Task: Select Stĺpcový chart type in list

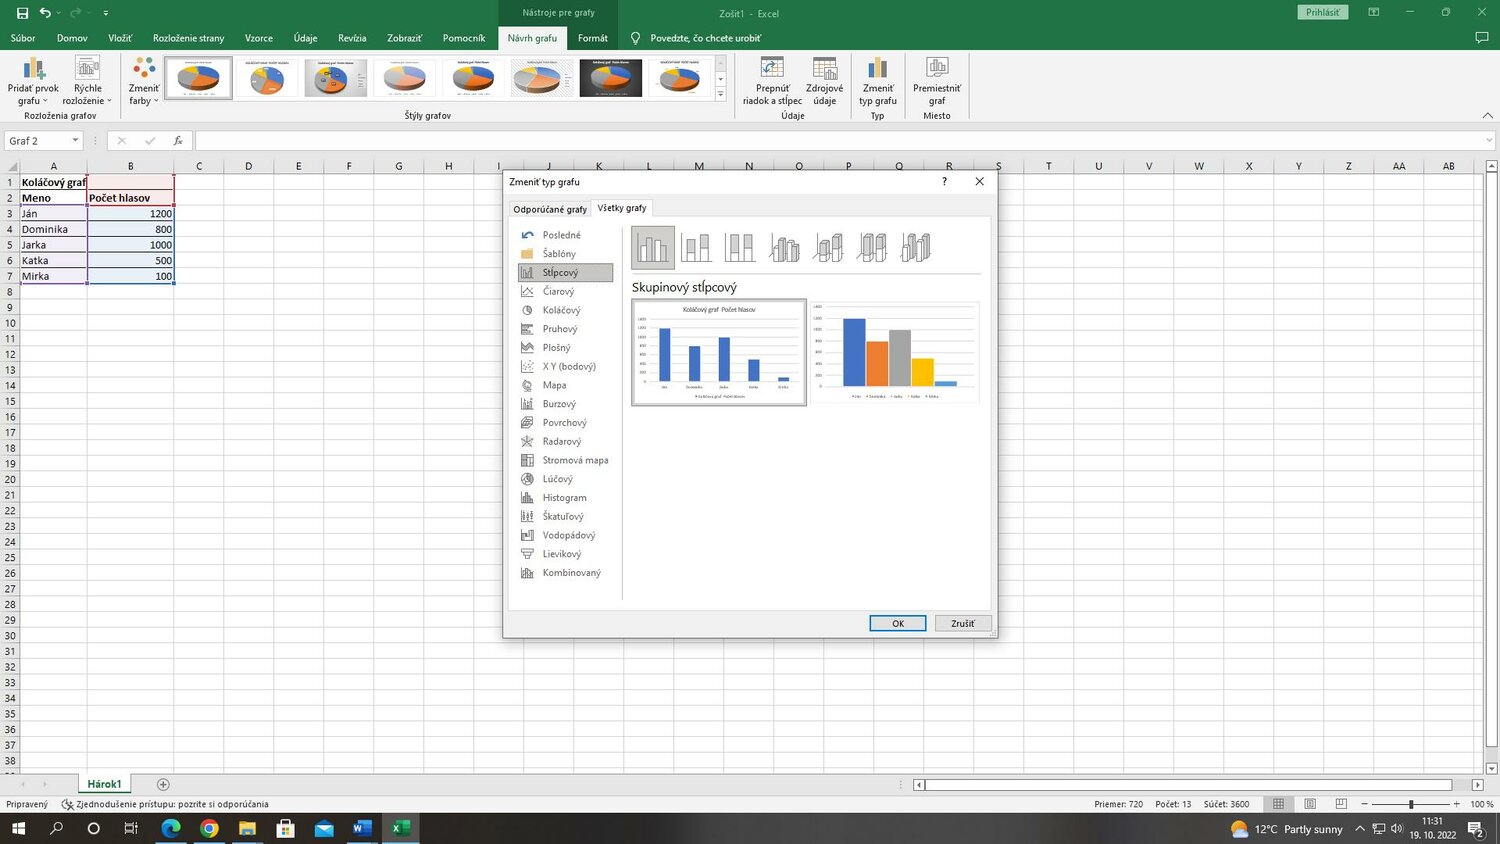Action: 565,272
